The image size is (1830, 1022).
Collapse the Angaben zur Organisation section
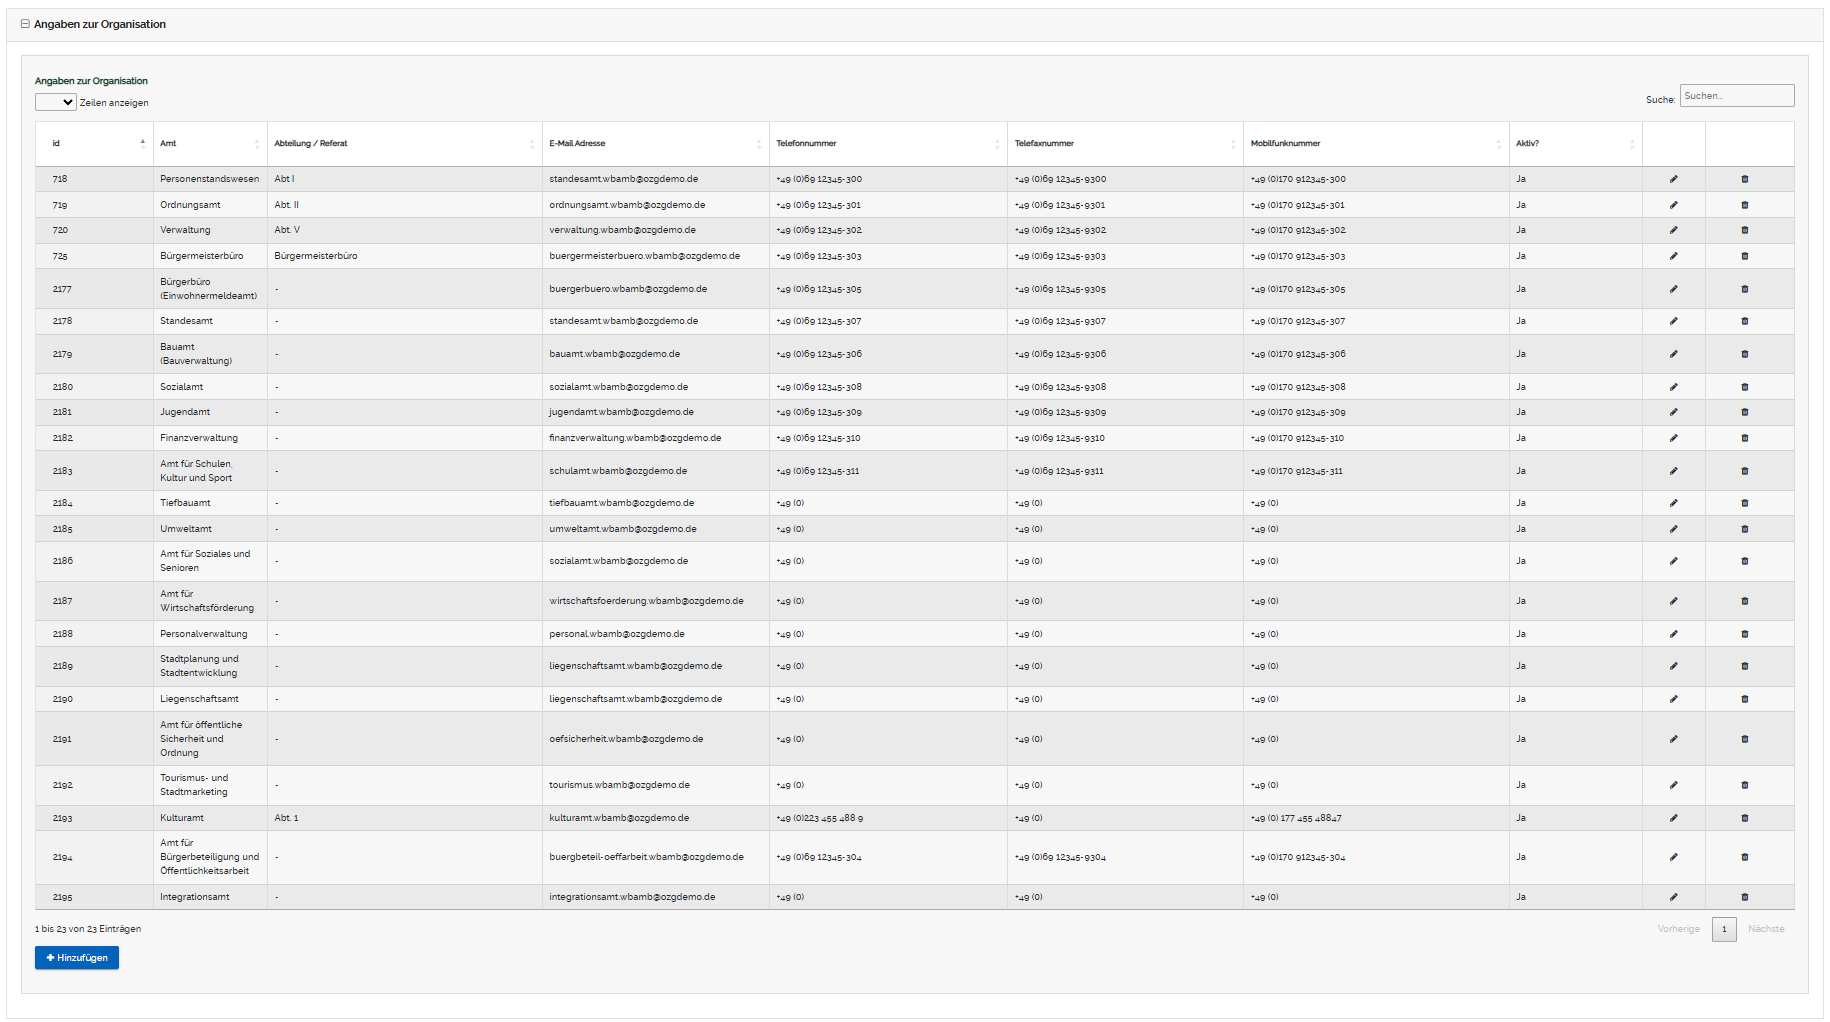(25, 24)
